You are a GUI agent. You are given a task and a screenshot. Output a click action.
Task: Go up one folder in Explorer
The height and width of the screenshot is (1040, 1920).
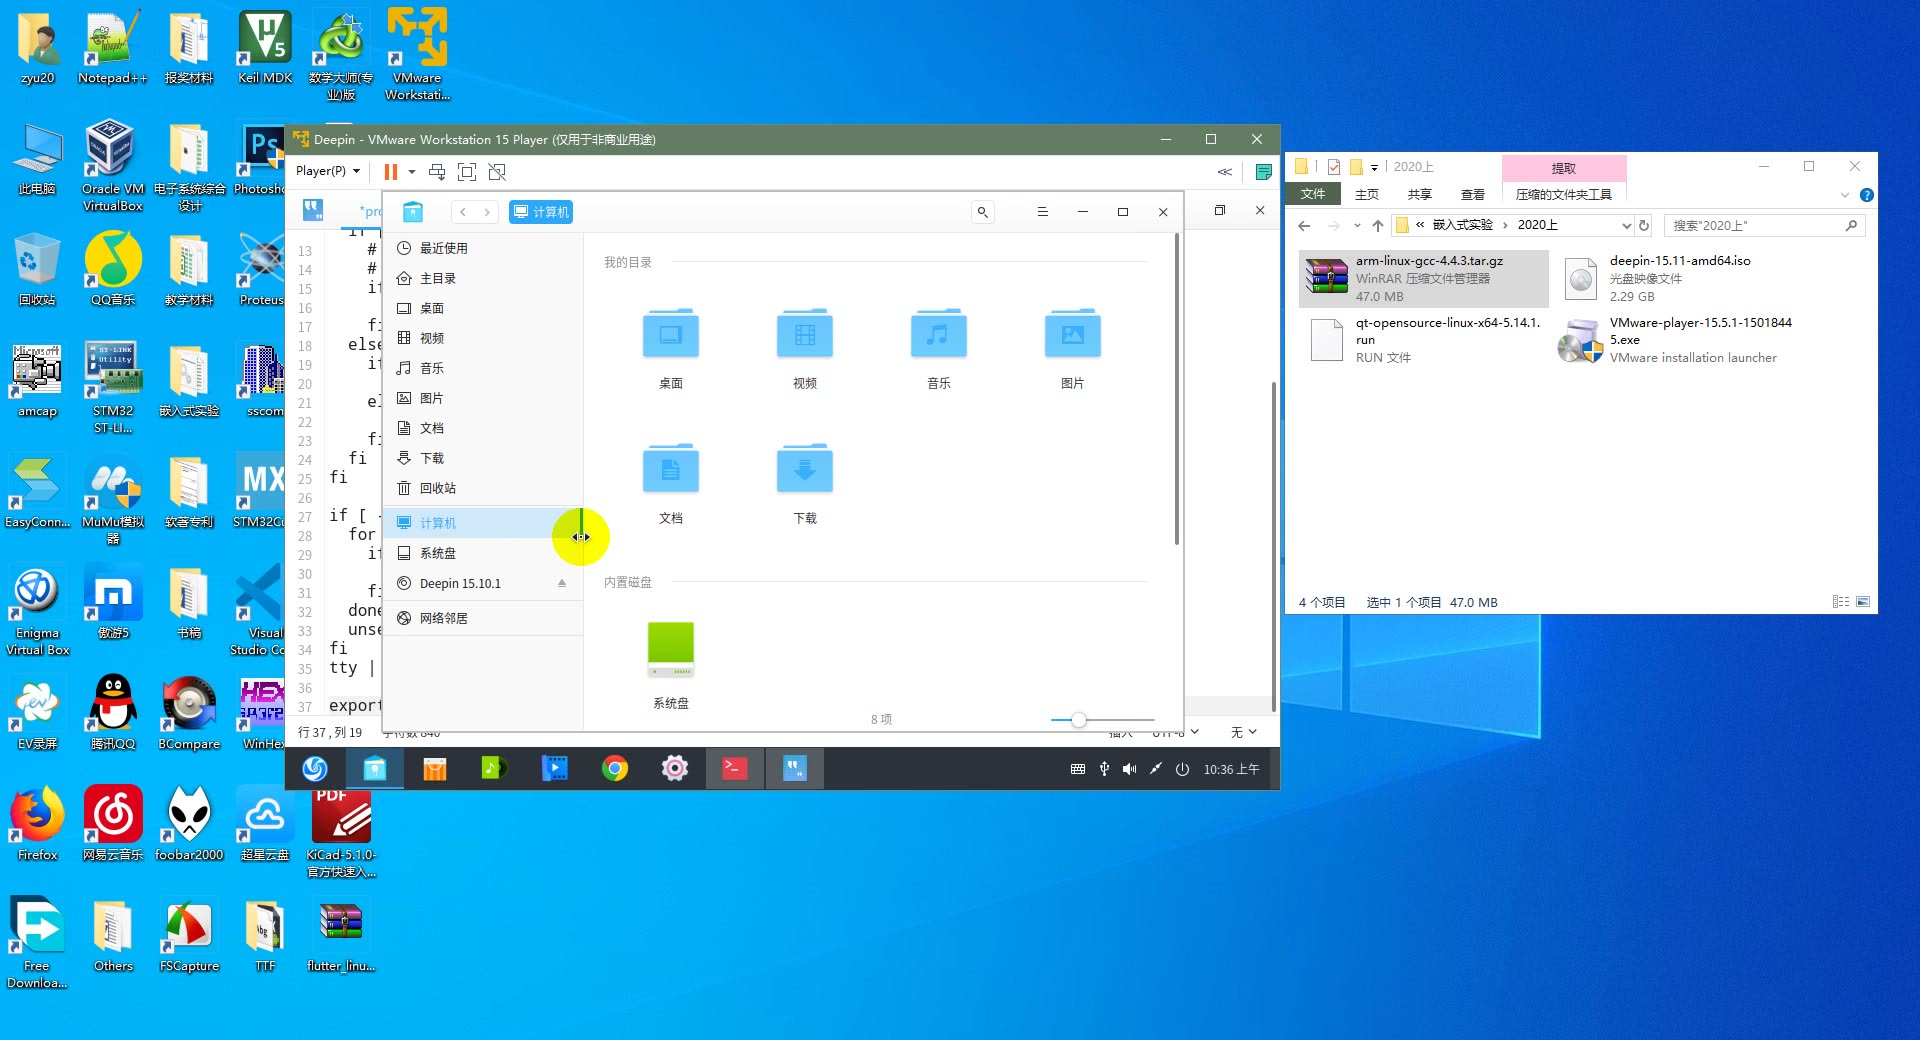[x=1378, y=225]
